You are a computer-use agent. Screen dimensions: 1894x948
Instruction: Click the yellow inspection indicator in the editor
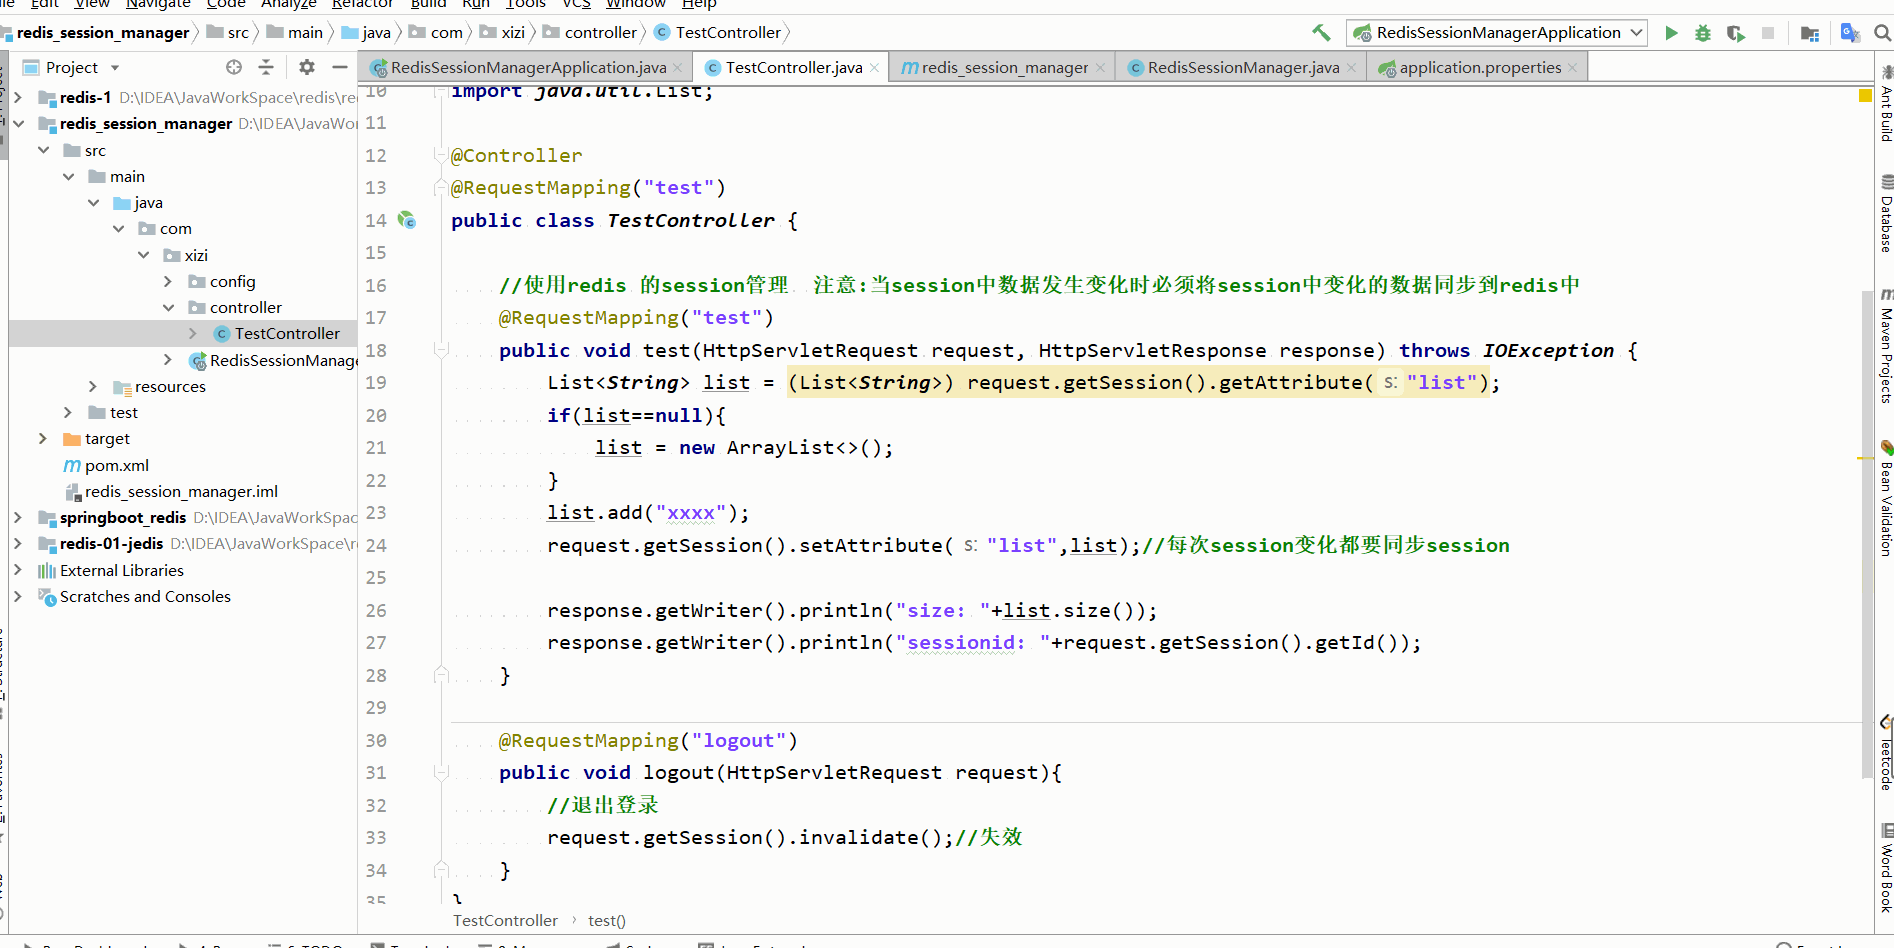[x=1865, y=96]
